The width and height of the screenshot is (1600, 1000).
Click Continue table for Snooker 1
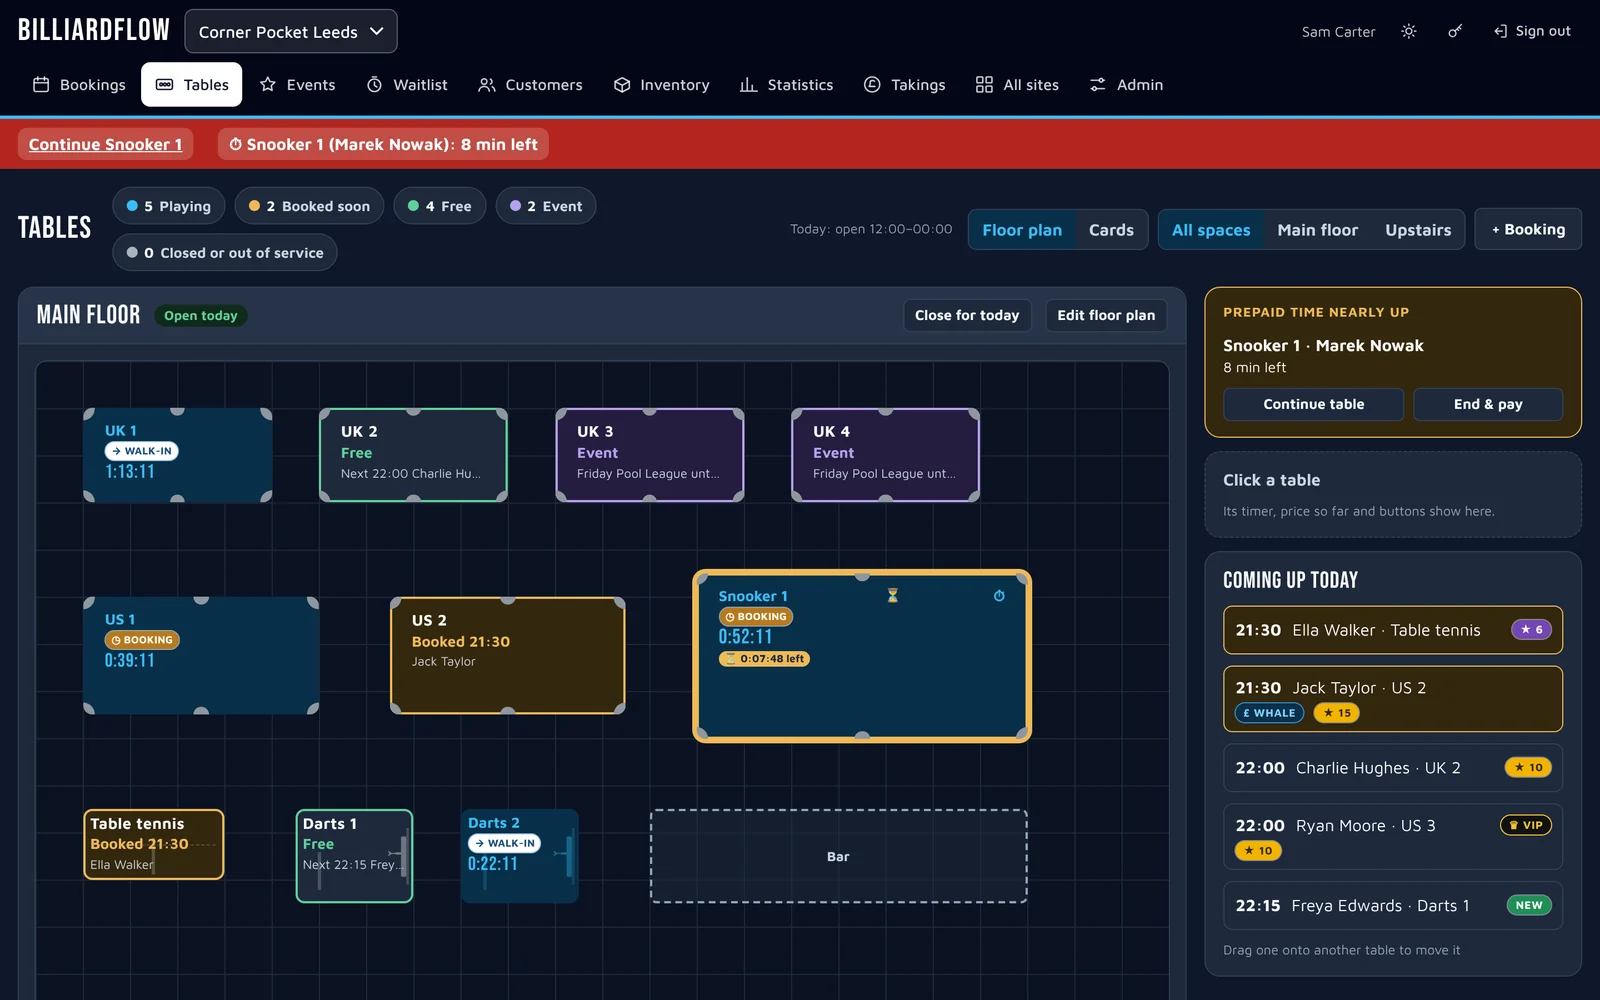(x=1313, y=404)
